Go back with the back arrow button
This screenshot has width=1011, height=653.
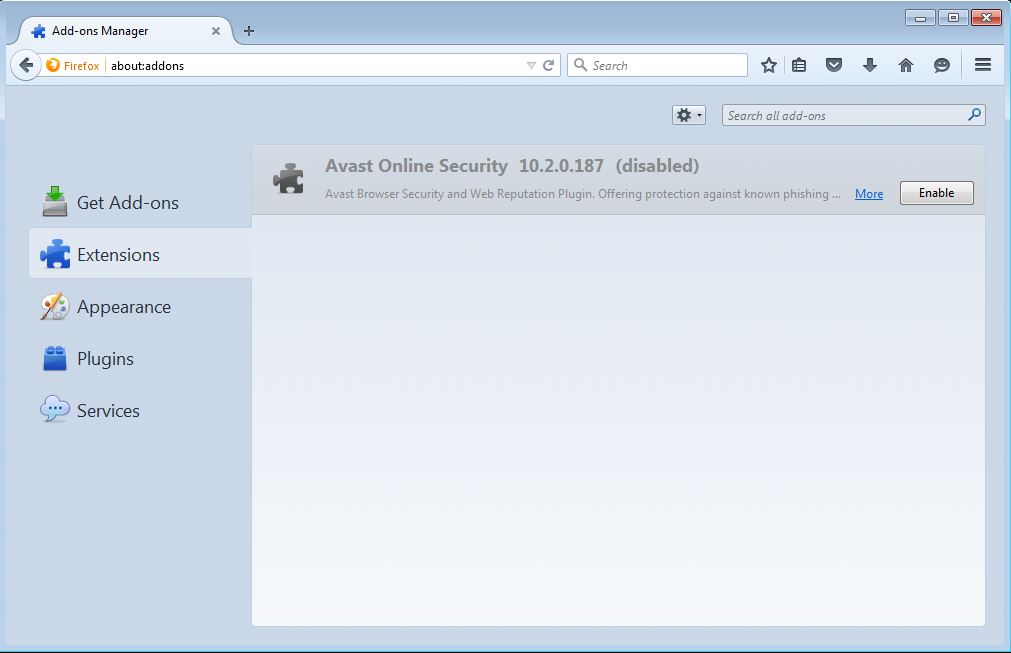[26, 65]
